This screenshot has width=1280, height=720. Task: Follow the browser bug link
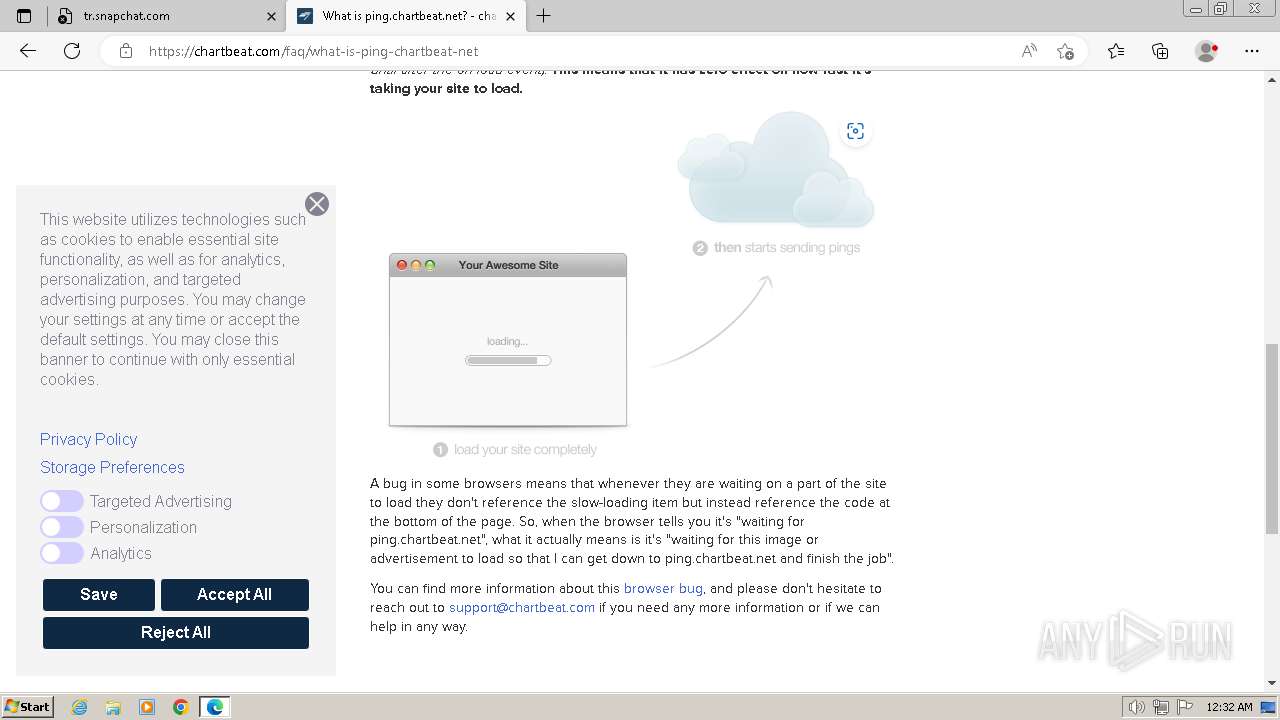pos(663,588)
